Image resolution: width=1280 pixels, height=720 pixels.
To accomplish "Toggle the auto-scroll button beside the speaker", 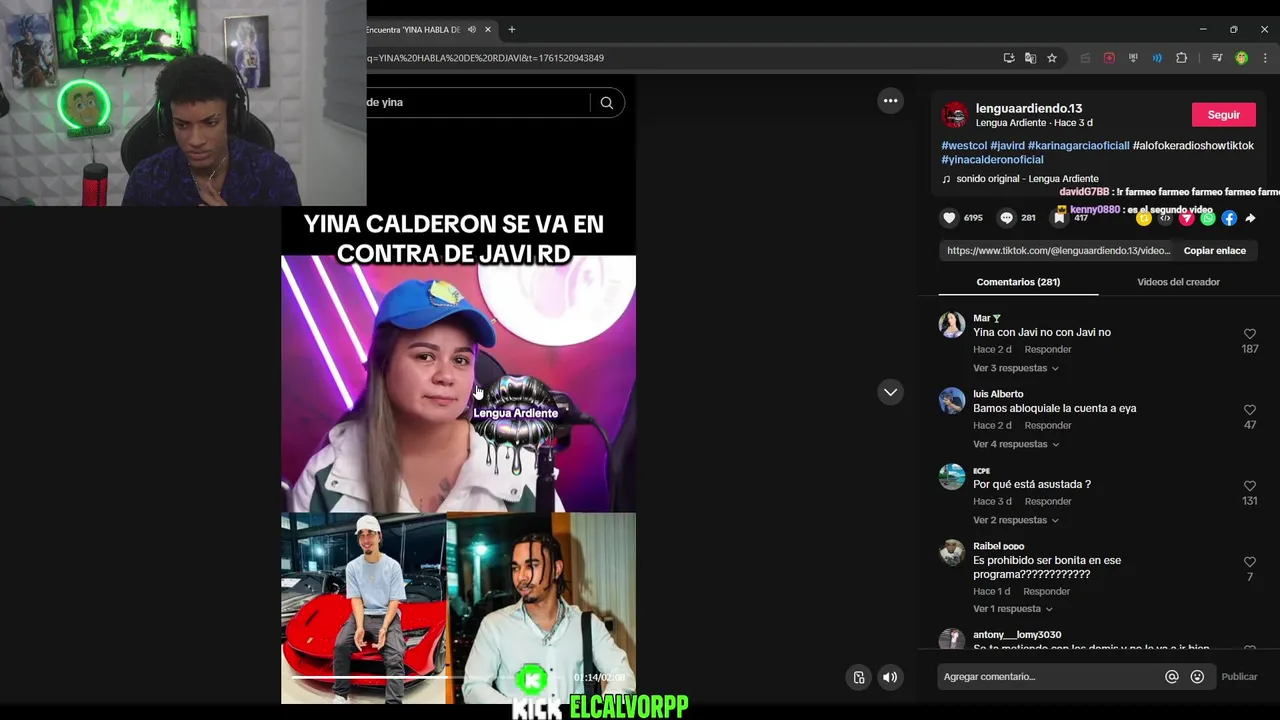I will pyautogui.click(x=858, y=677).
